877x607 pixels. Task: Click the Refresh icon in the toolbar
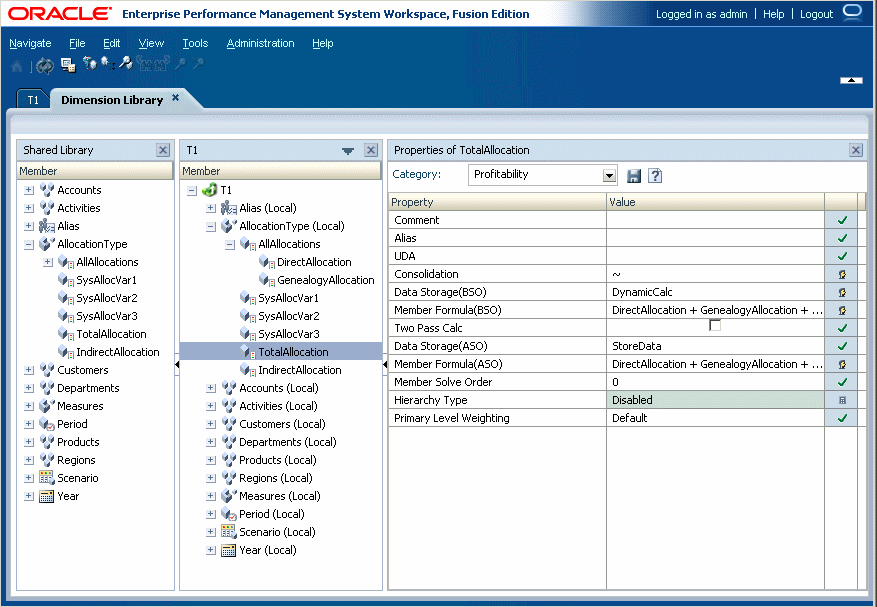coord(45,65)
